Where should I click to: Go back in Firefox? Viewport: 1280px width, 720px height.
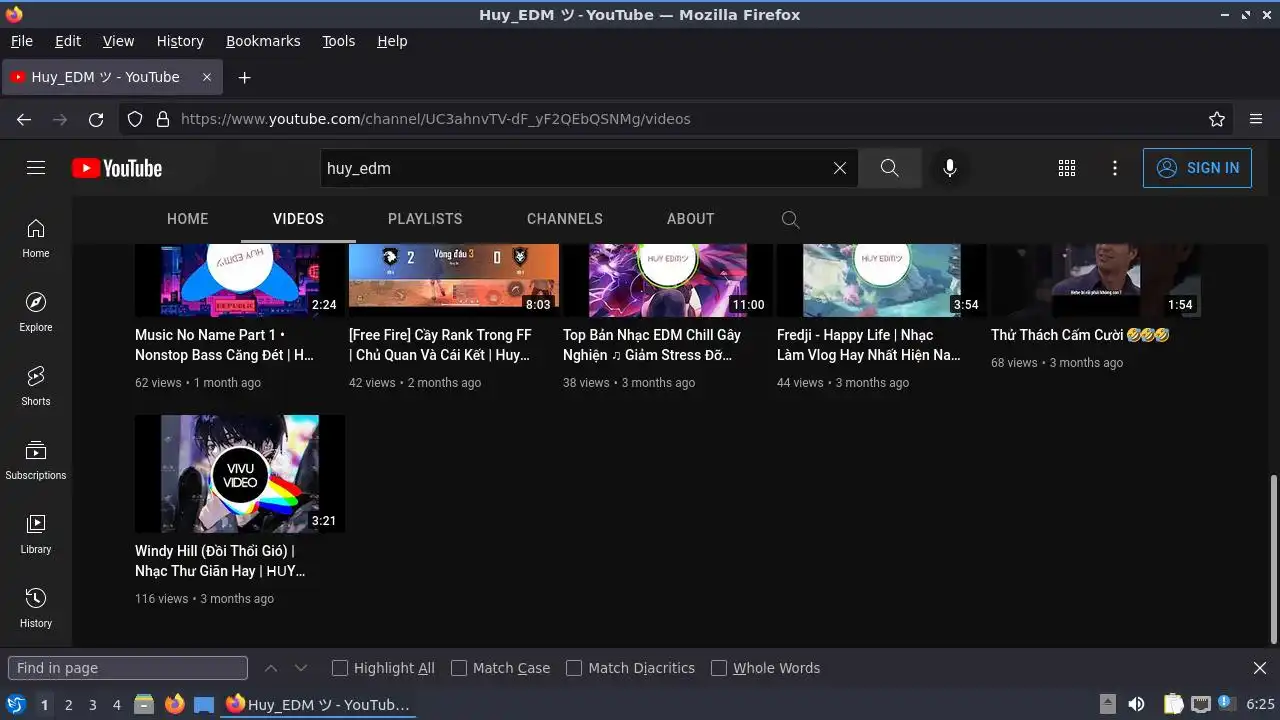point(24,119)
